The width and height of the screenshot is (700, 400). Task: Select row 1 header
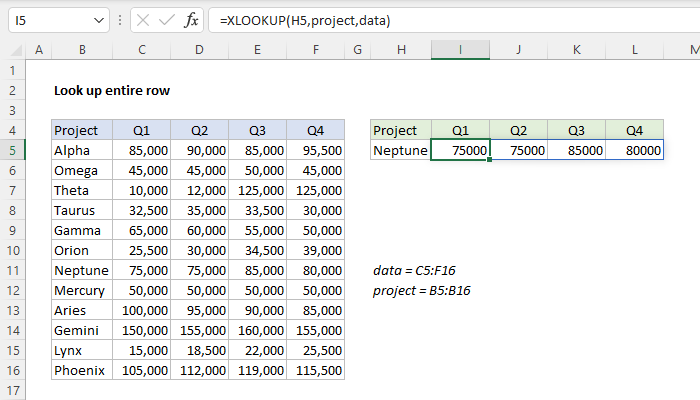click(12, 71)
